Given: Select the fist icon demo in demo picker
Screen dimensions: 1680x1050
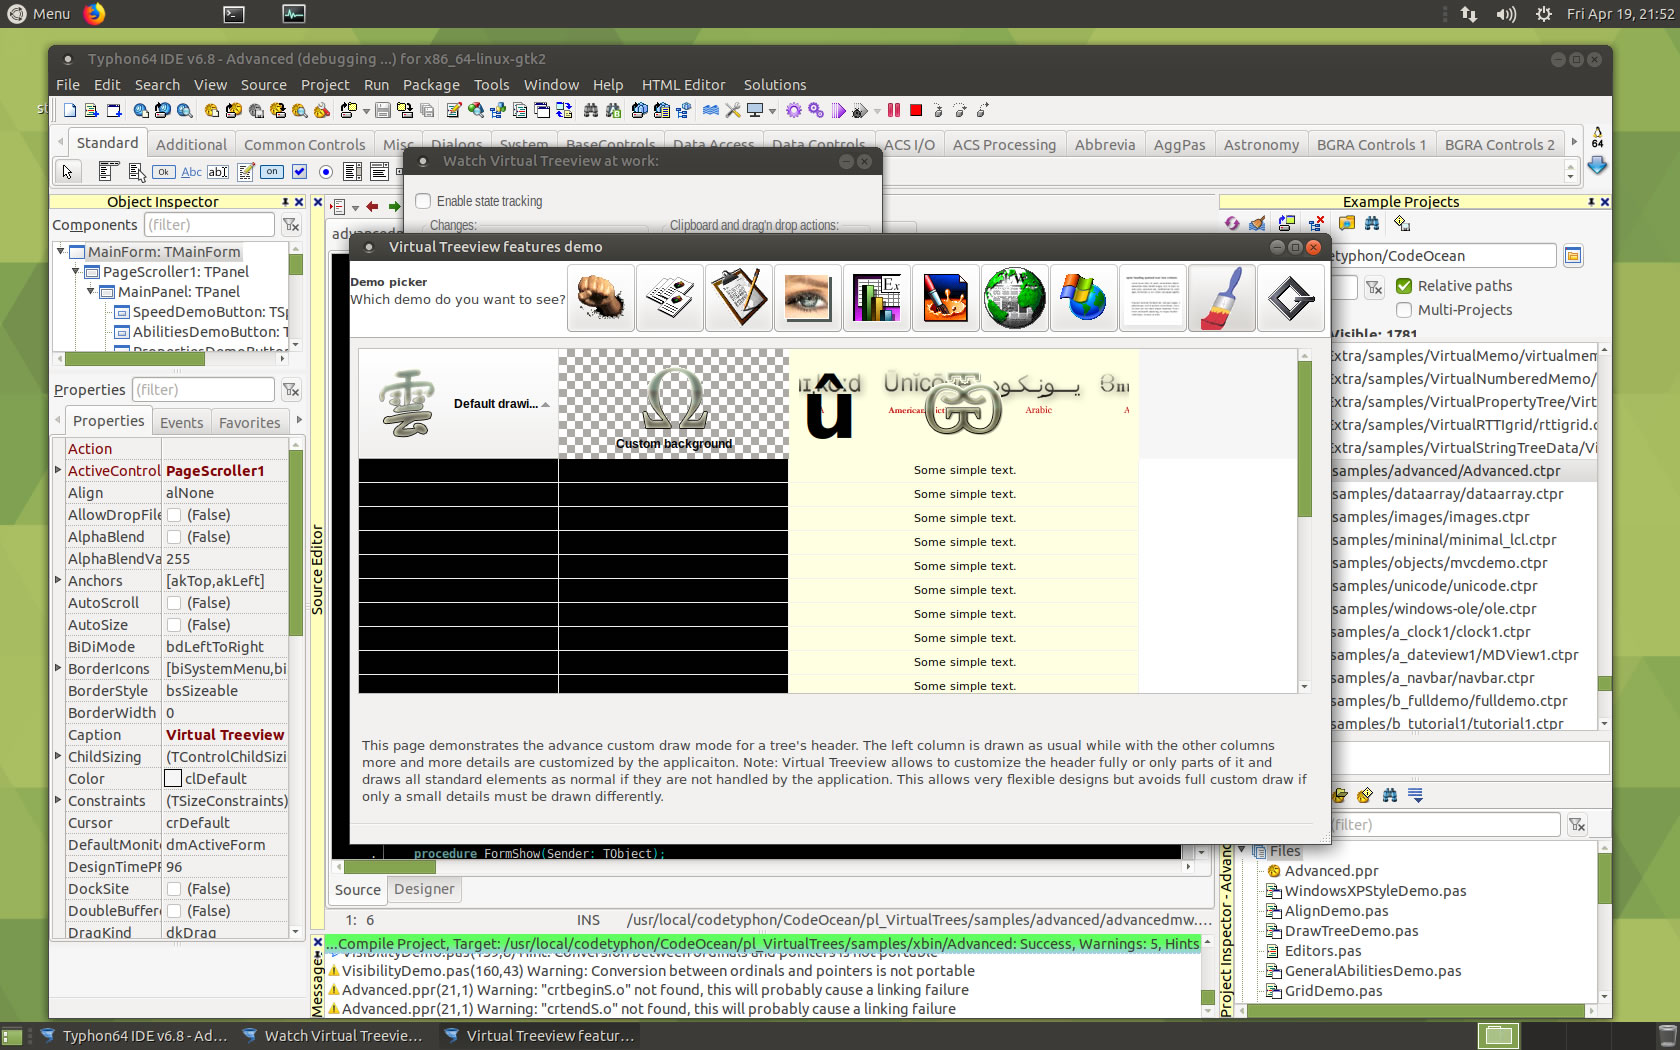Looking at the screenshot, I should [x=601, y=298].
